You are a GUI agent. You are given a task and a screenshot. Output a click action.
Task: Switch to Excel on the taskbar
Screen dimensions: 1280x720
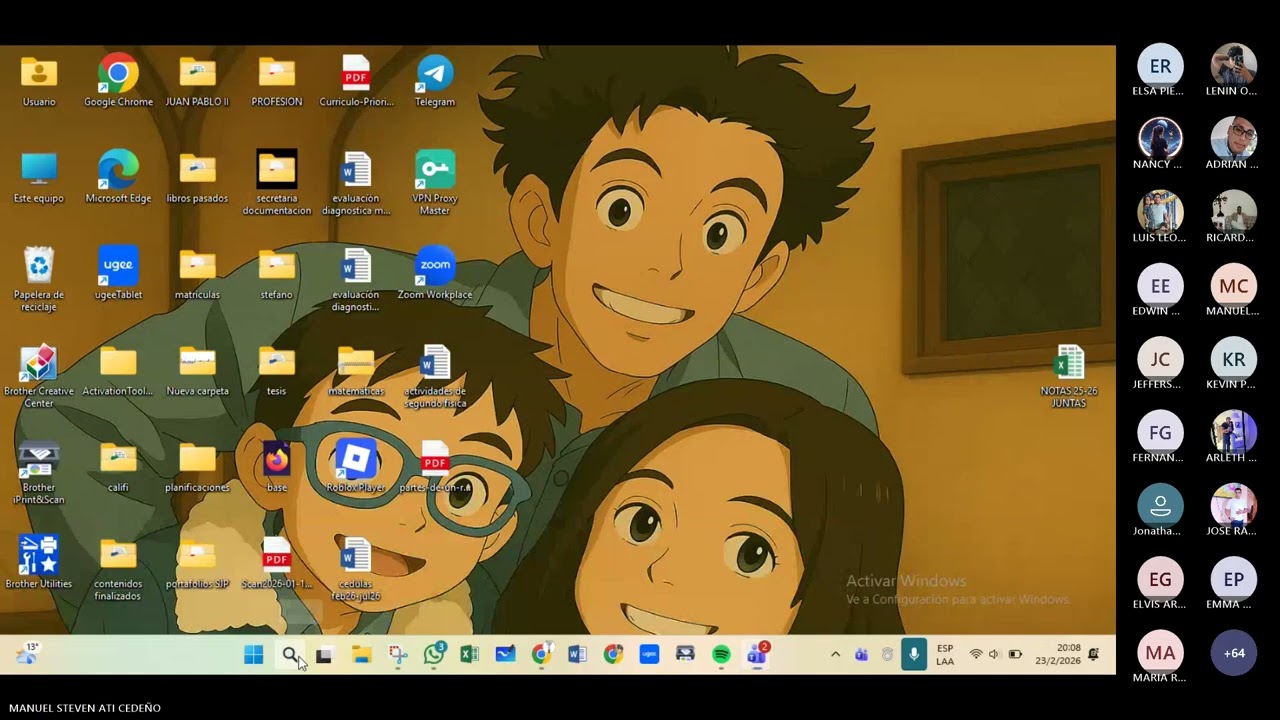tap(469, 655)
